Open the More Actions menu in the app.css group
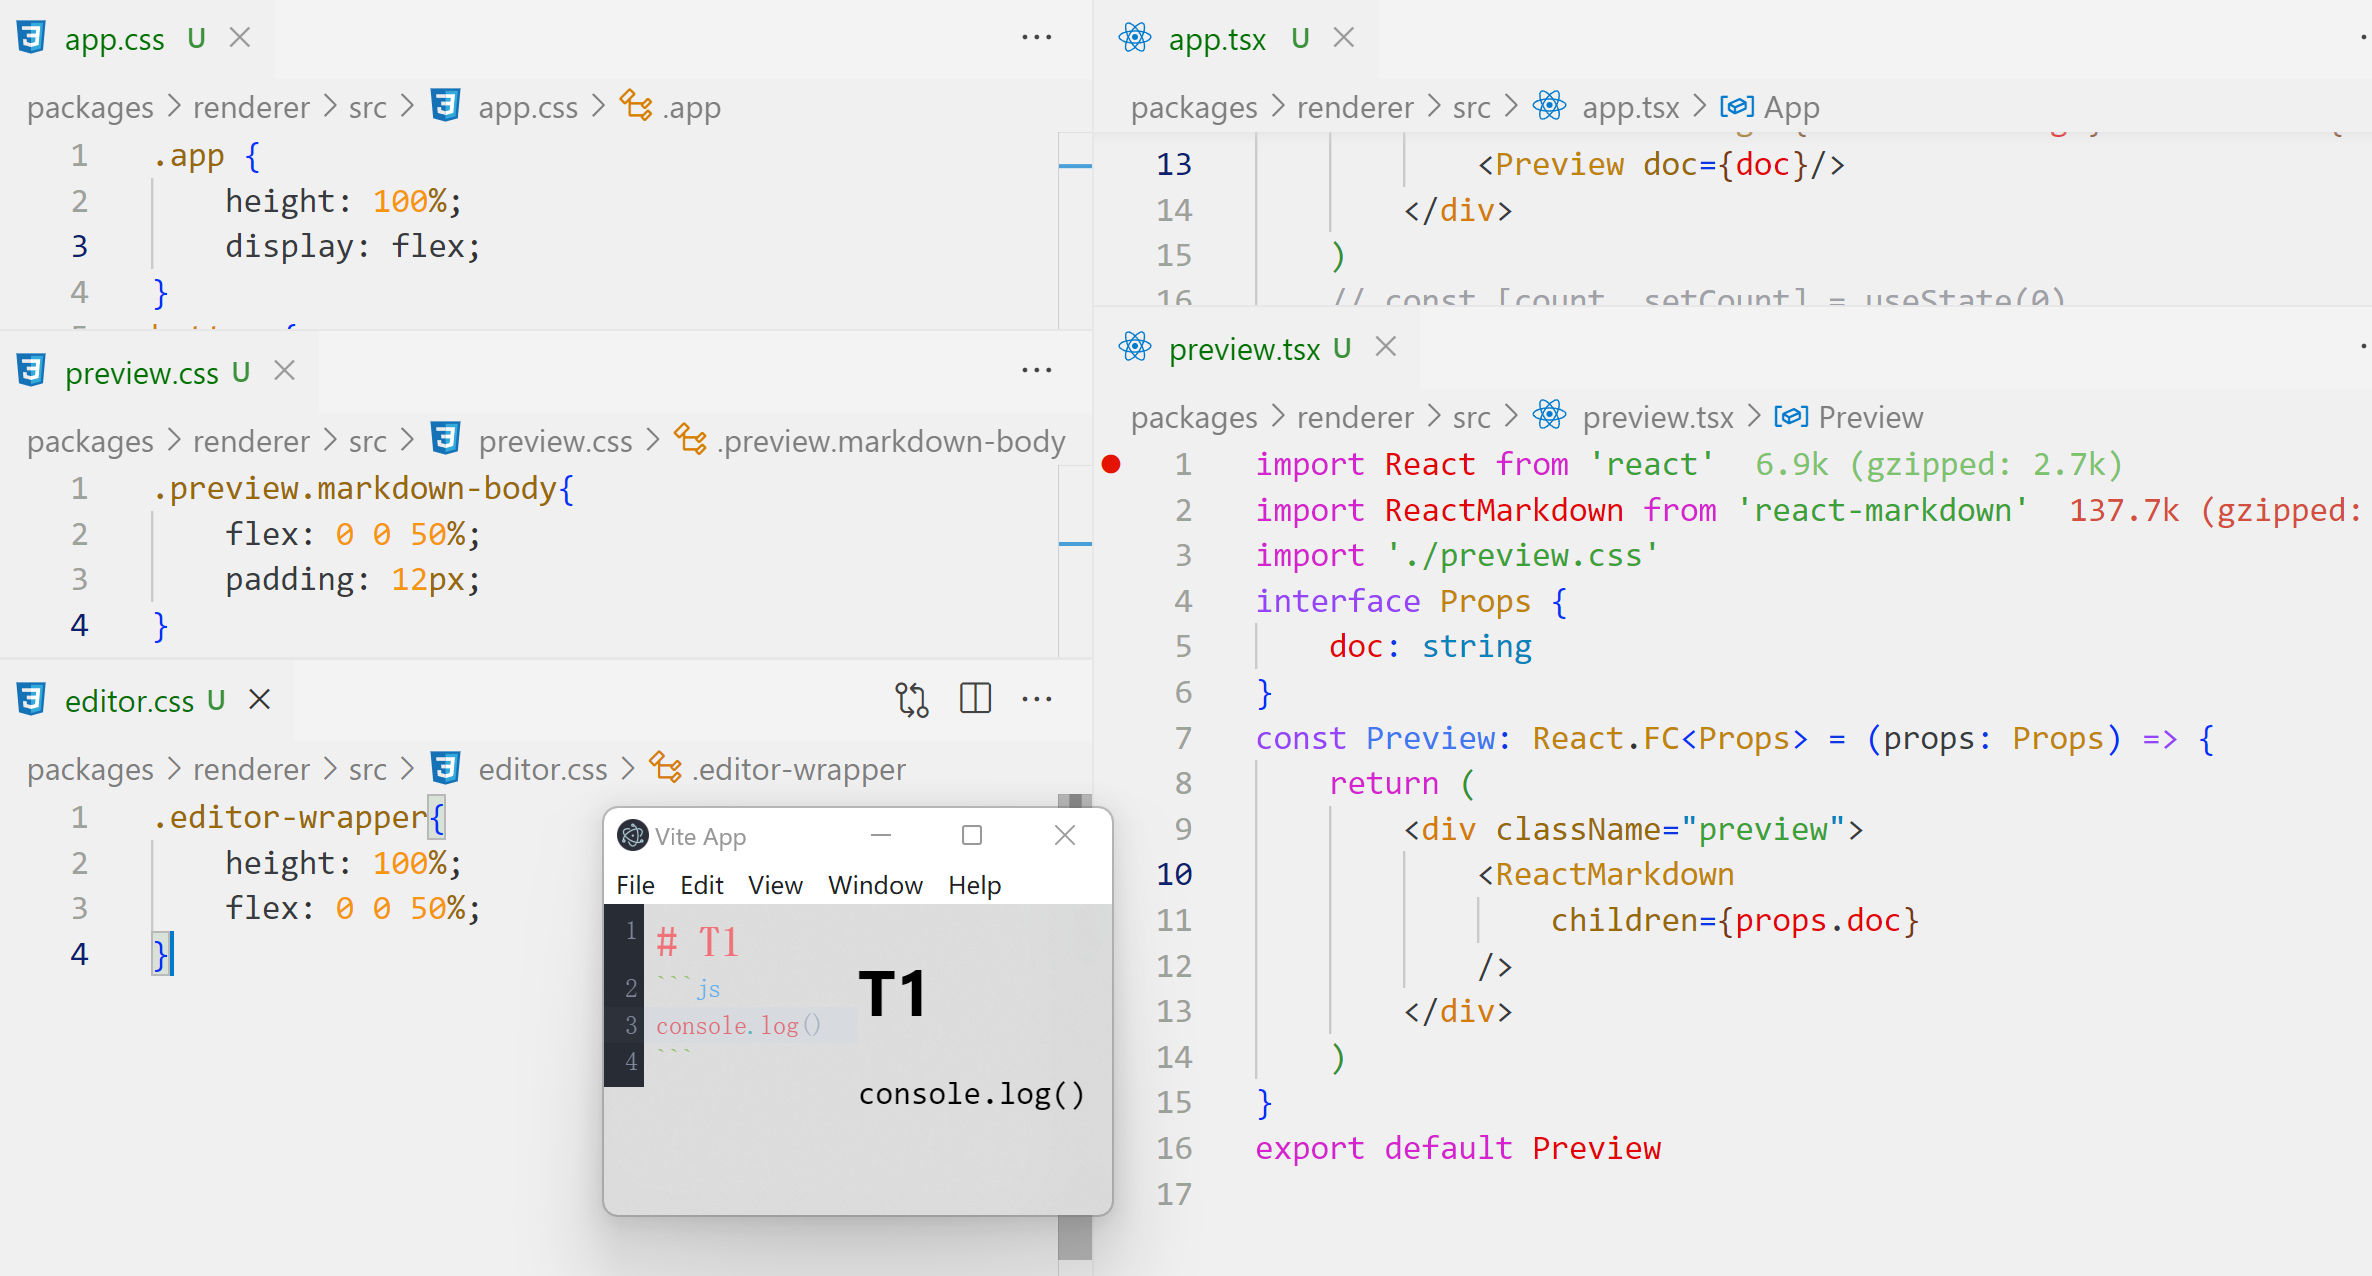Viewport: 2372px width, 1276px height. 1036,38
